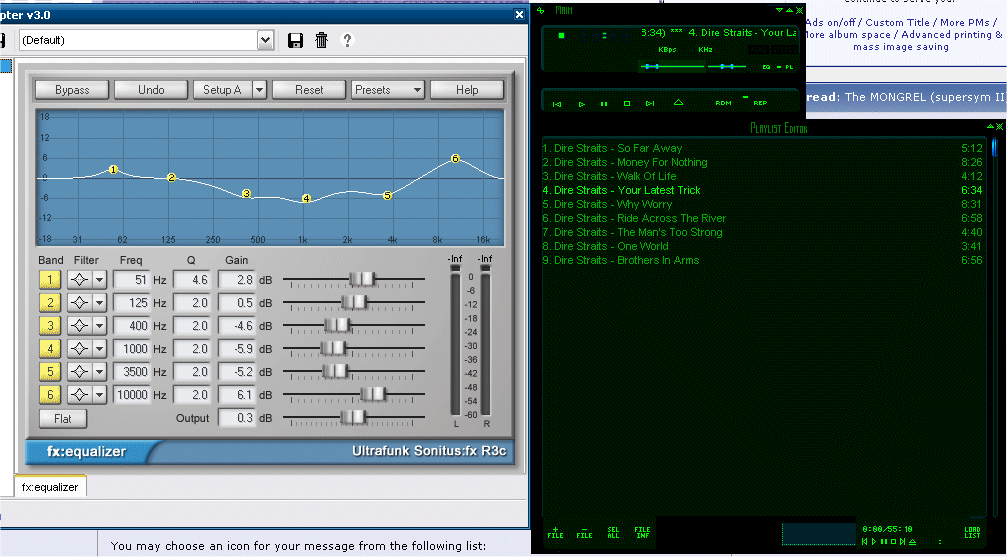Click the band 1 gain slider thumb

pyautogui.click(x=362, y=279)
